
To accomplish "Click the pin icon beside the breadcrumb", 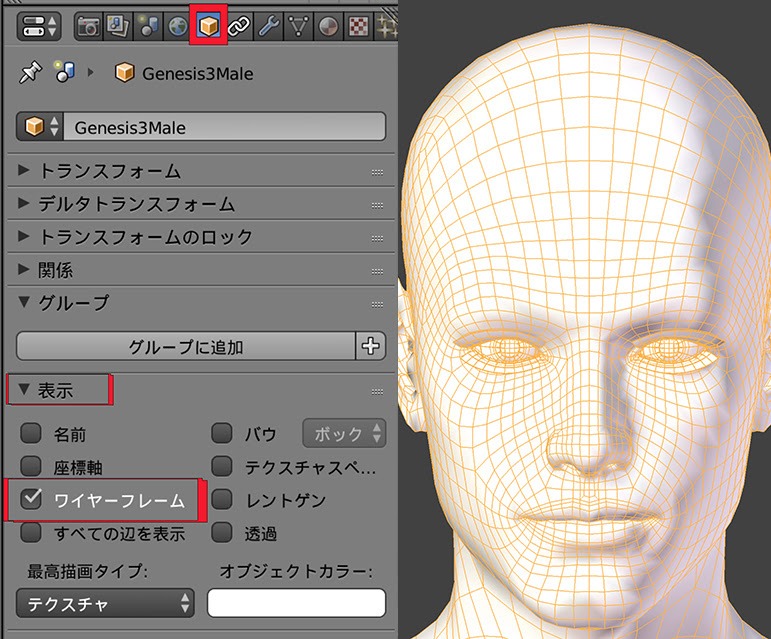I will tap(29, 73).
